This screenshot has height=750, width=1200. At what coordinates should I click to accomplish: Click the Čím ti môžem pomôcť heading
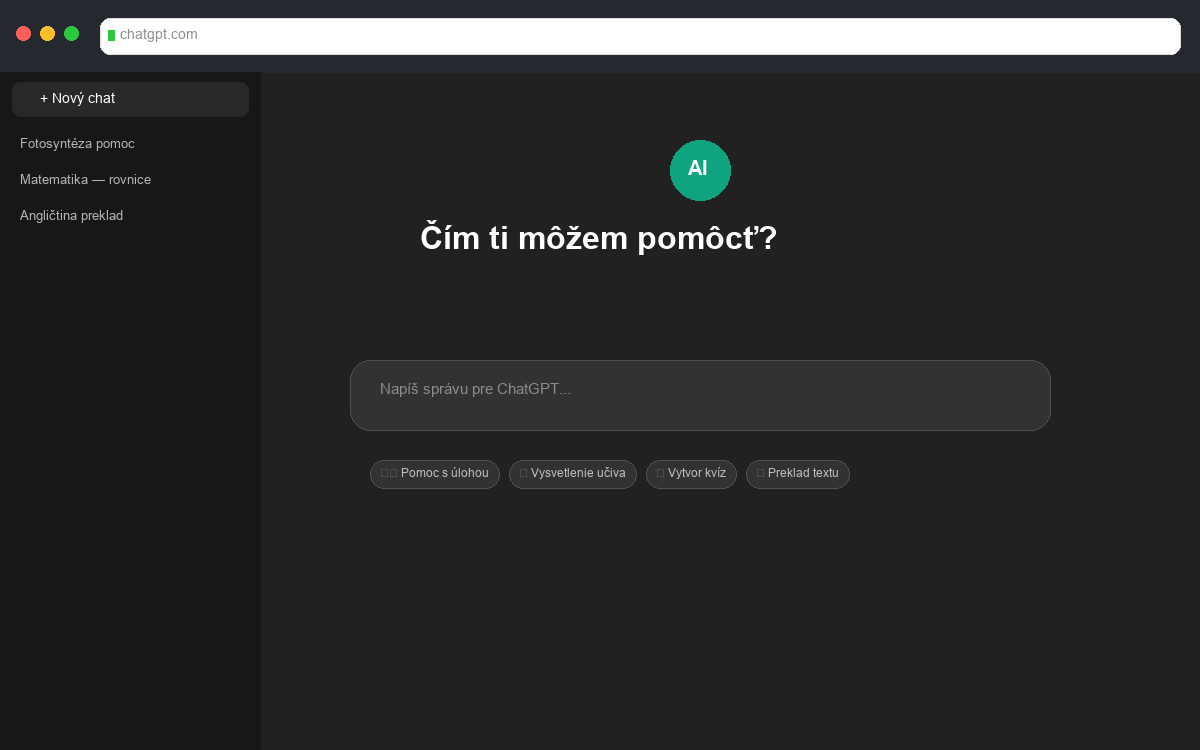coord(598,238)
